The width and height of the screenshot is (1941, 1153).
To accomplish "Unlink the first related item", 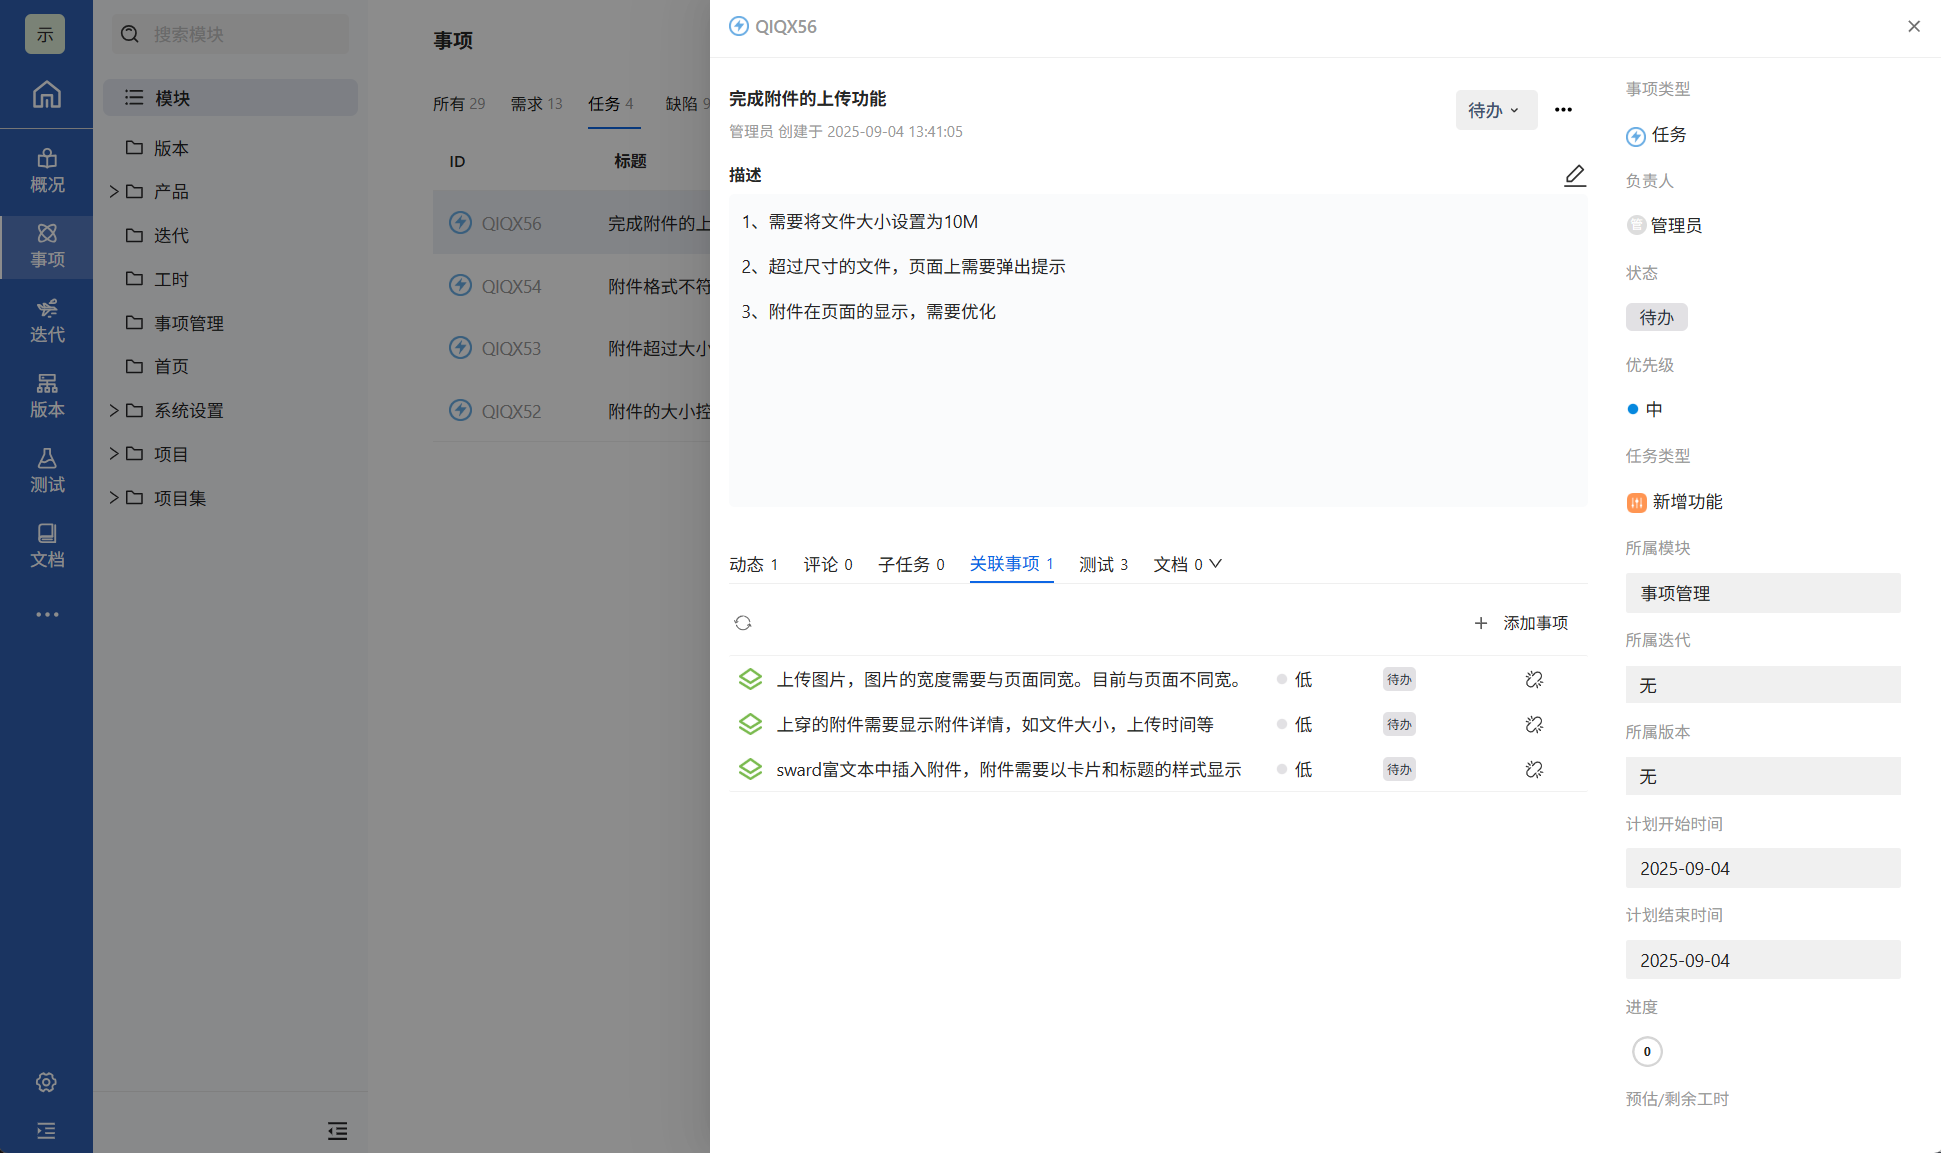I will [1534, 680].
